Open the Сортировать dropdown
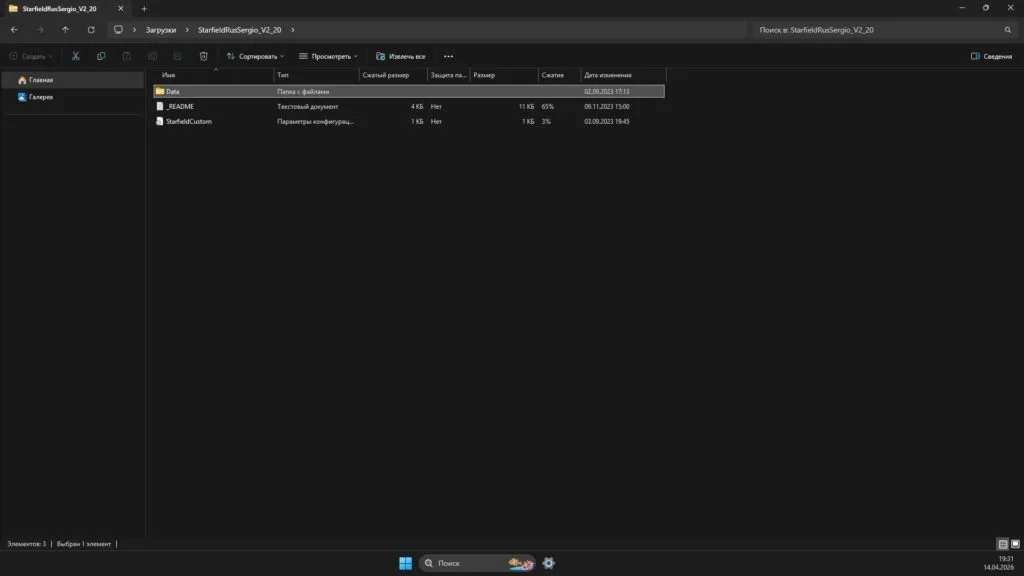 255,56
